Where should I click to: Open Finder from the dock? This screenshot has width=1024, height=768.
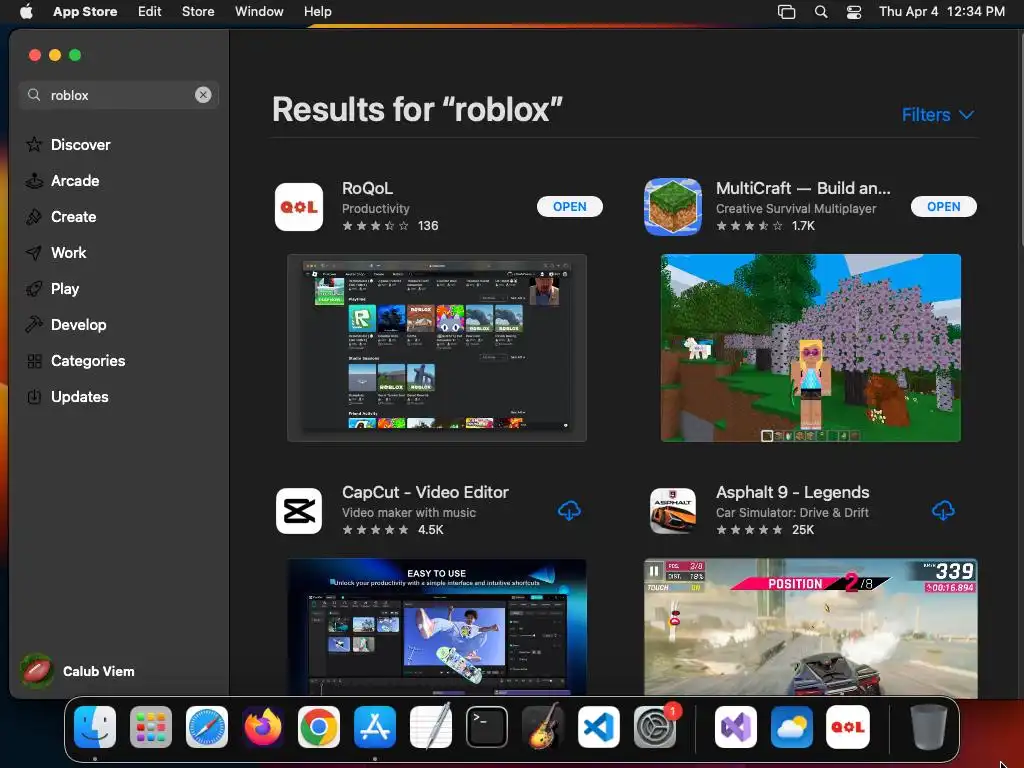(x=95, y=727)
